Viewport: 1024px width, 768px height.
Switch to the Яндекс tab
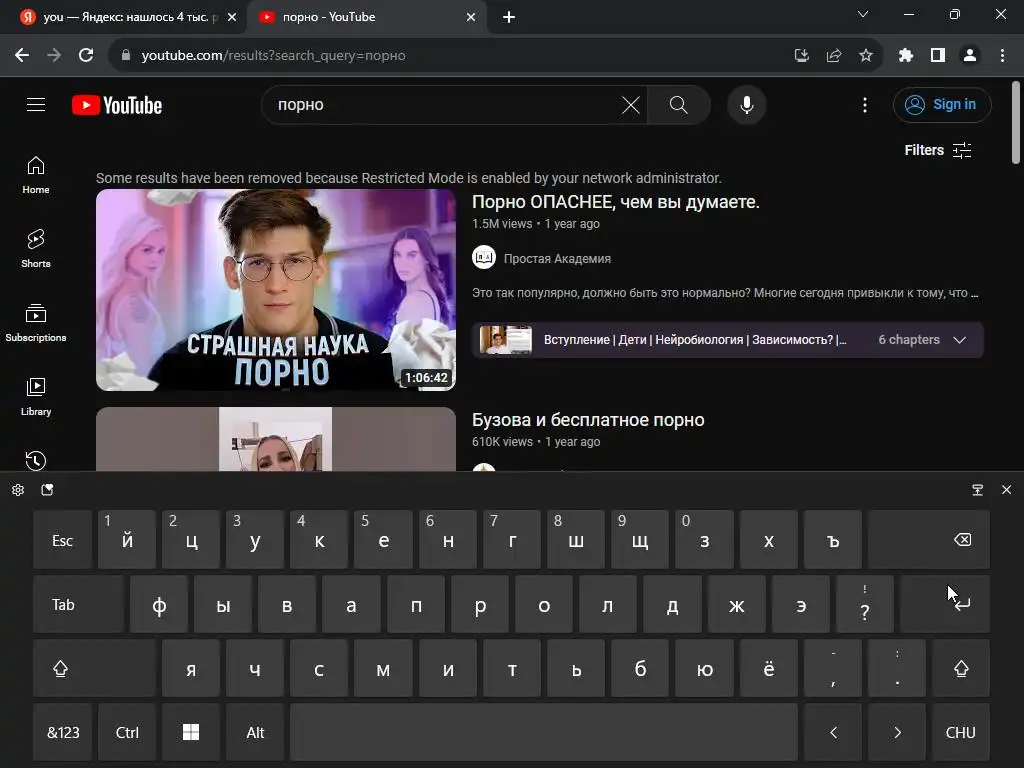click(124, 17)
